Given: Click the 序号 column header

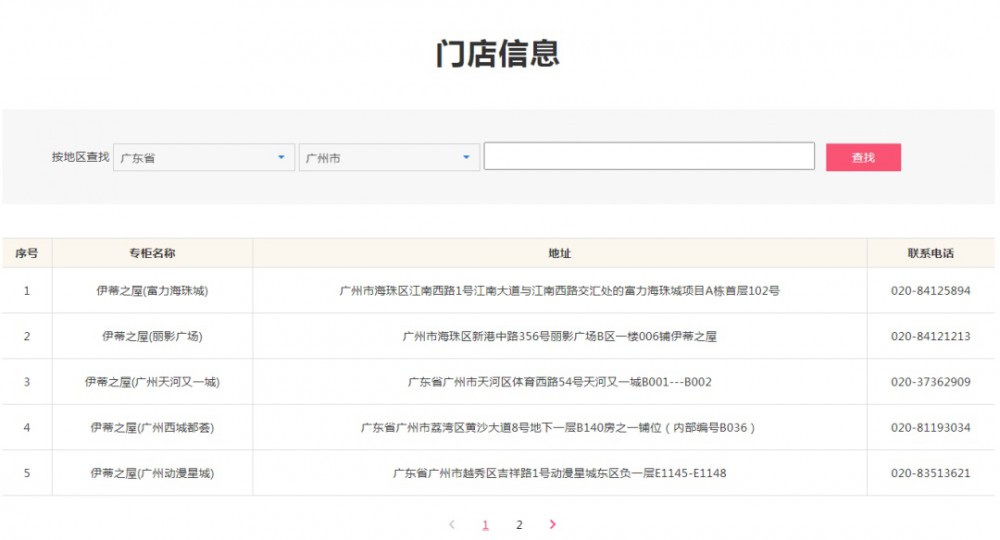Looking at the screenshot, I should 26,253.
